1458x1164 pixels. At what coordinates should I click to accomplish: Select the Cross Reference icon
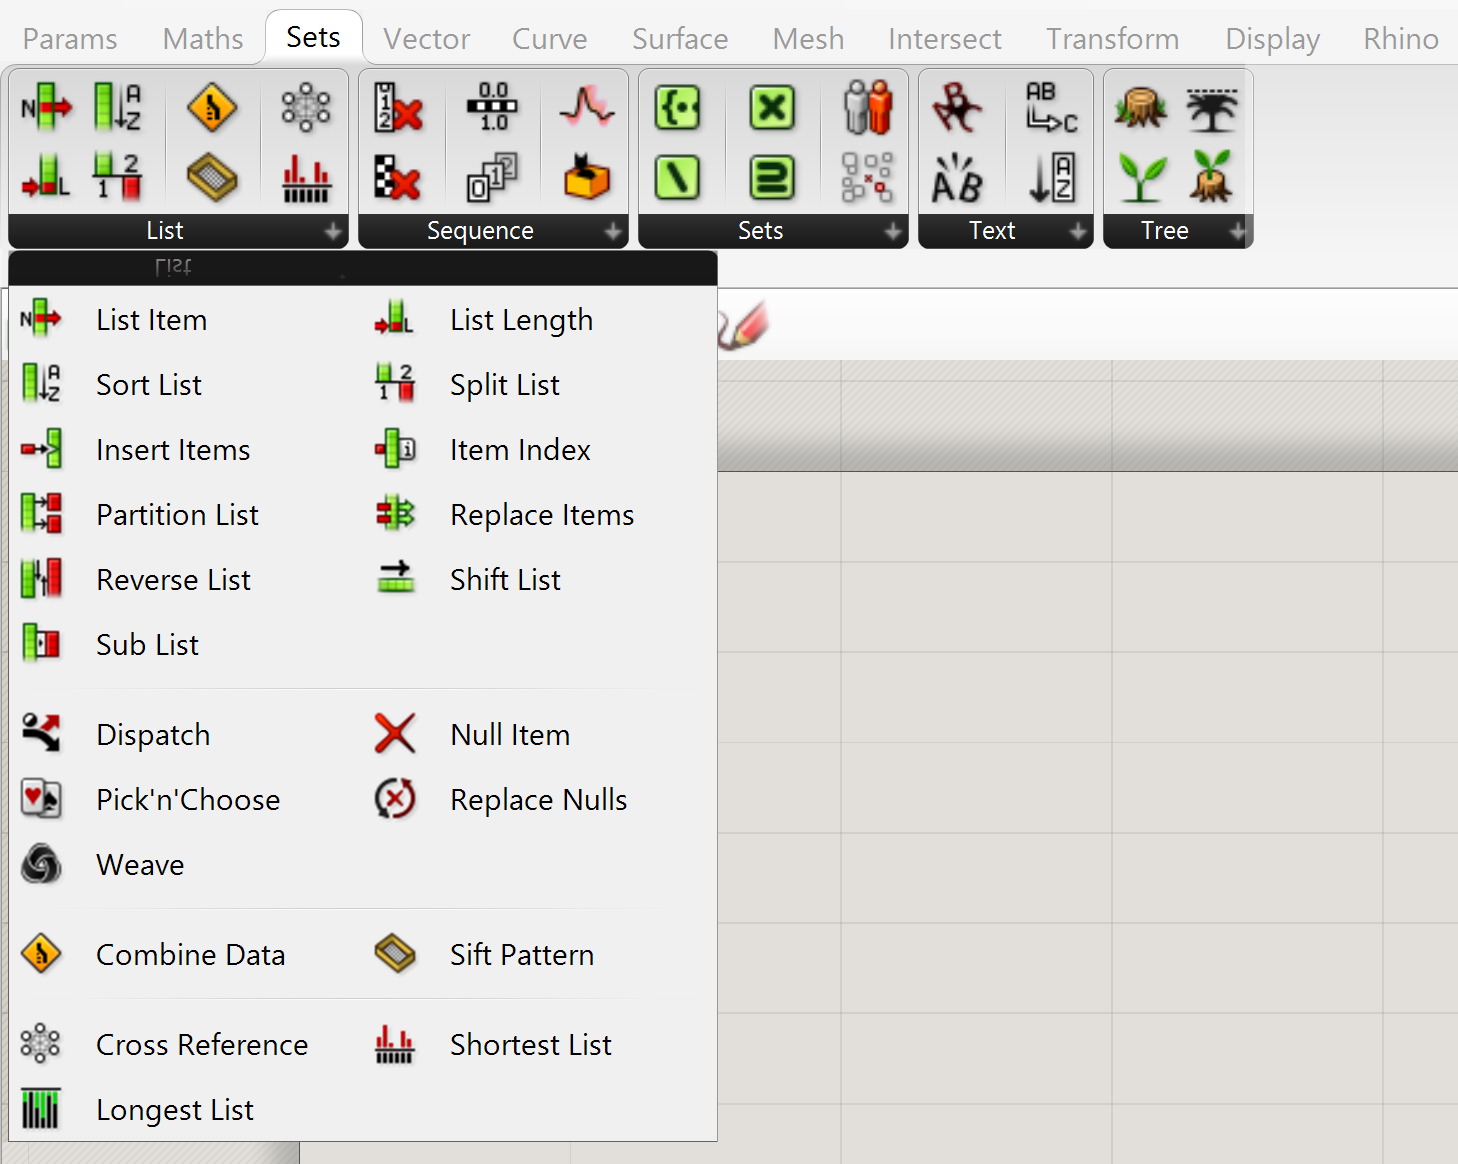(305, 107)
